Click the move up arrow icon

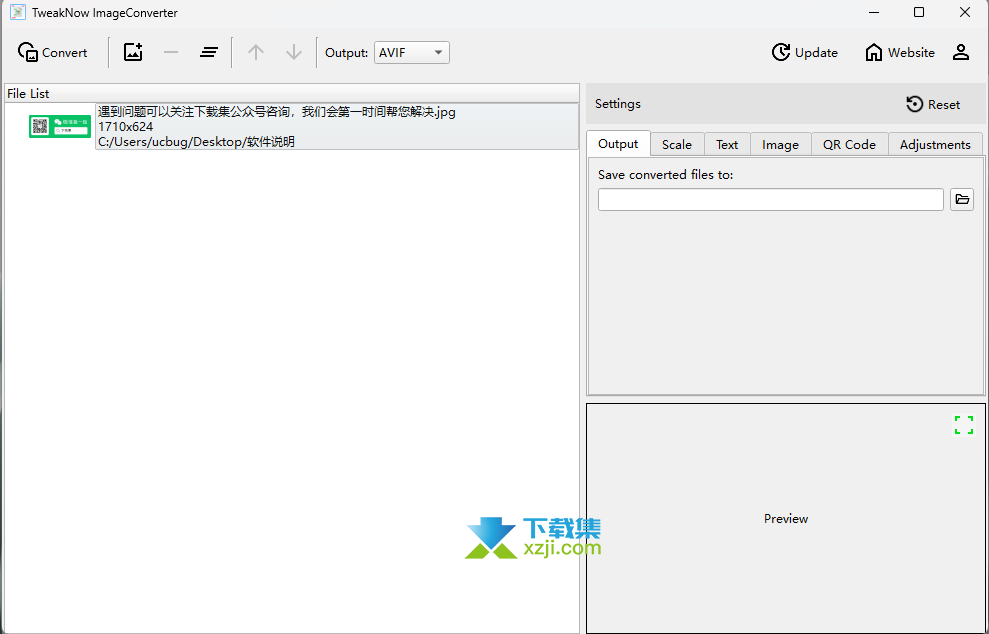tap(257, 52)
